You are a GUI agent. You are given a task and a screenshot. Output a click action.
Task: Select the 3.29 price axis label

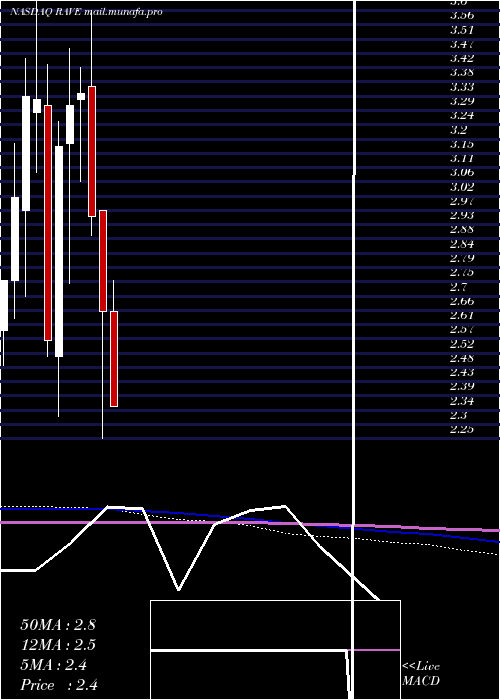click(462, 101)
